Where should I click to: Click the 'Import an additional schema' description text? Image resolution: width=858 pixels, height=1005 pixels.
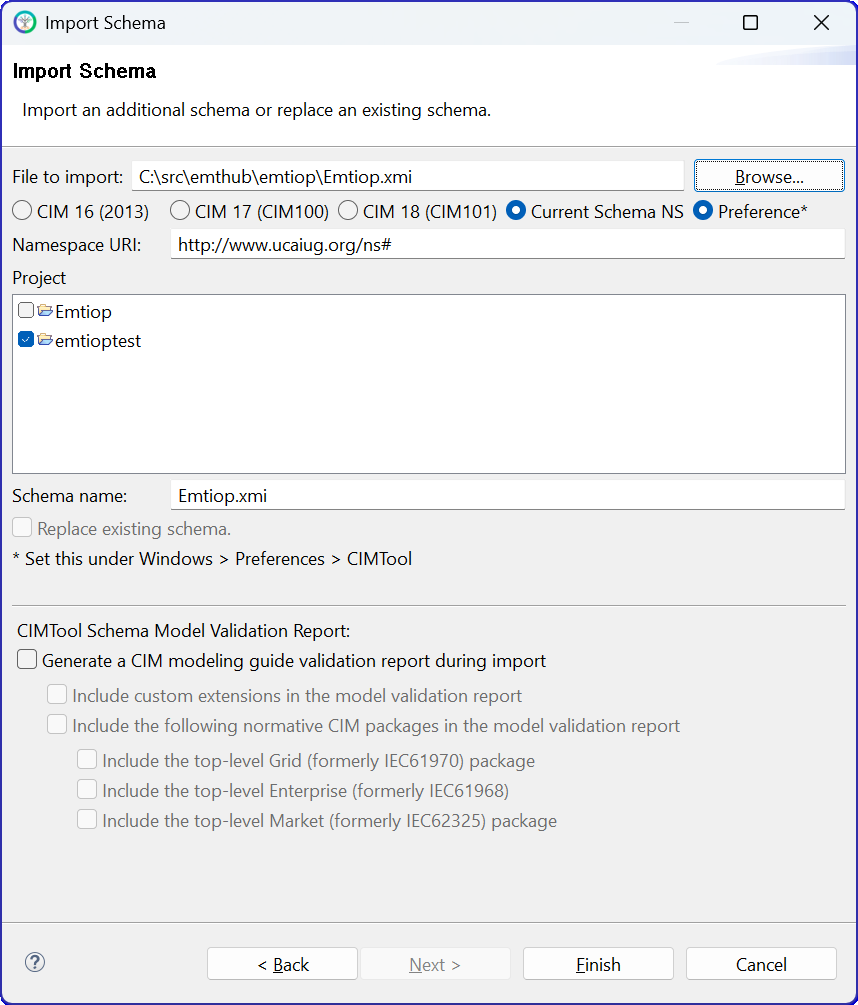pyautogui.click(x=256, y=110)
